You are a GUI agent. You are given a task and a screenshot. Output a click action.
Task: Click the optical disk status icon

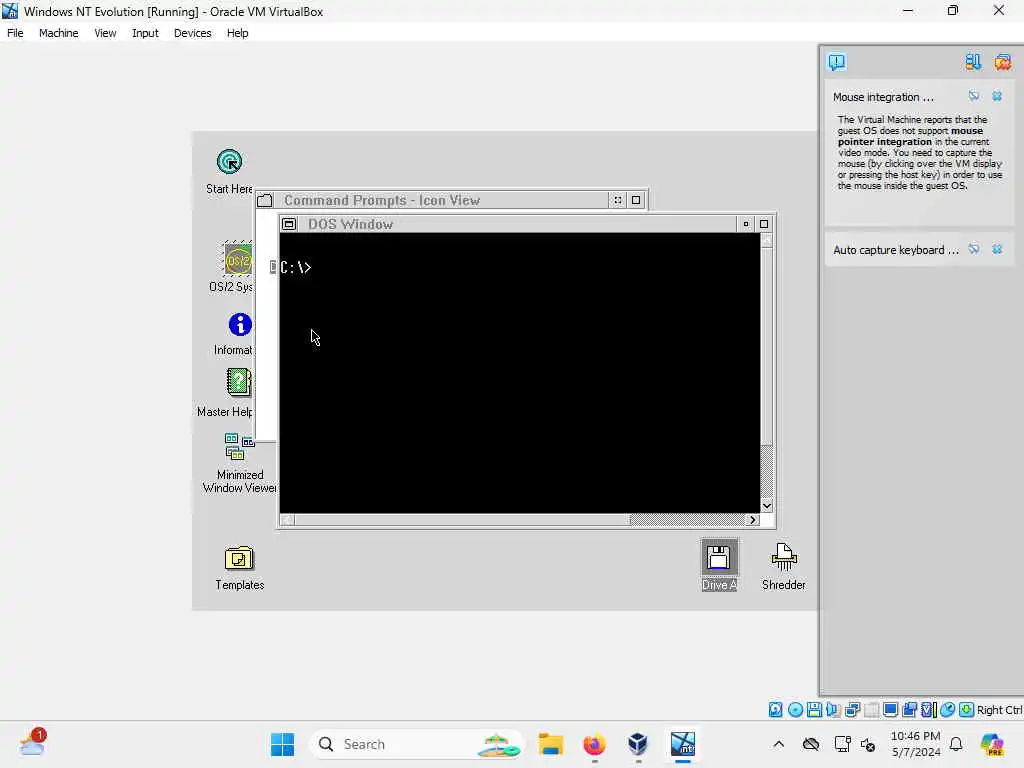[x=795, y=710]
